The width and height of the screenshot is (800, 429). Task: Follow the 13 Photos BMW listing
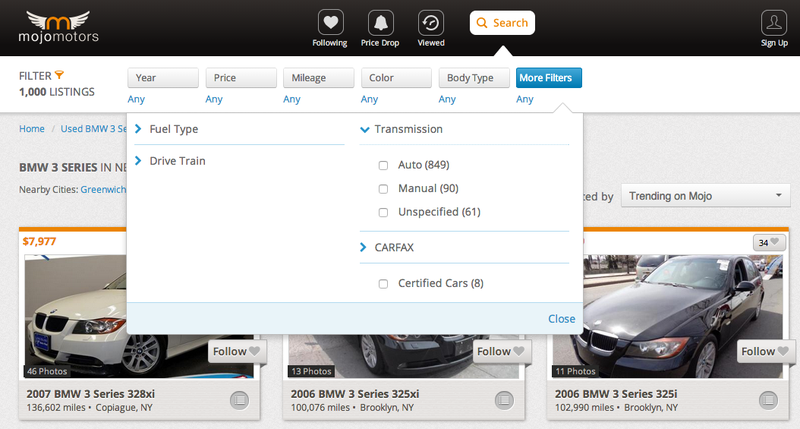pos(501,351)
